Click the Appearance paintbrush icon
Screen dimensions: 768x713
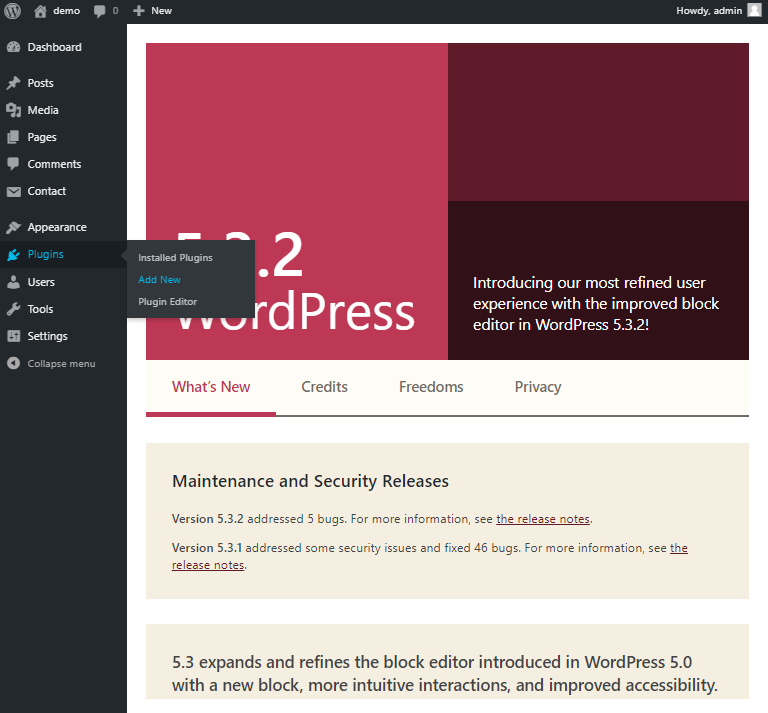(14, 227)
